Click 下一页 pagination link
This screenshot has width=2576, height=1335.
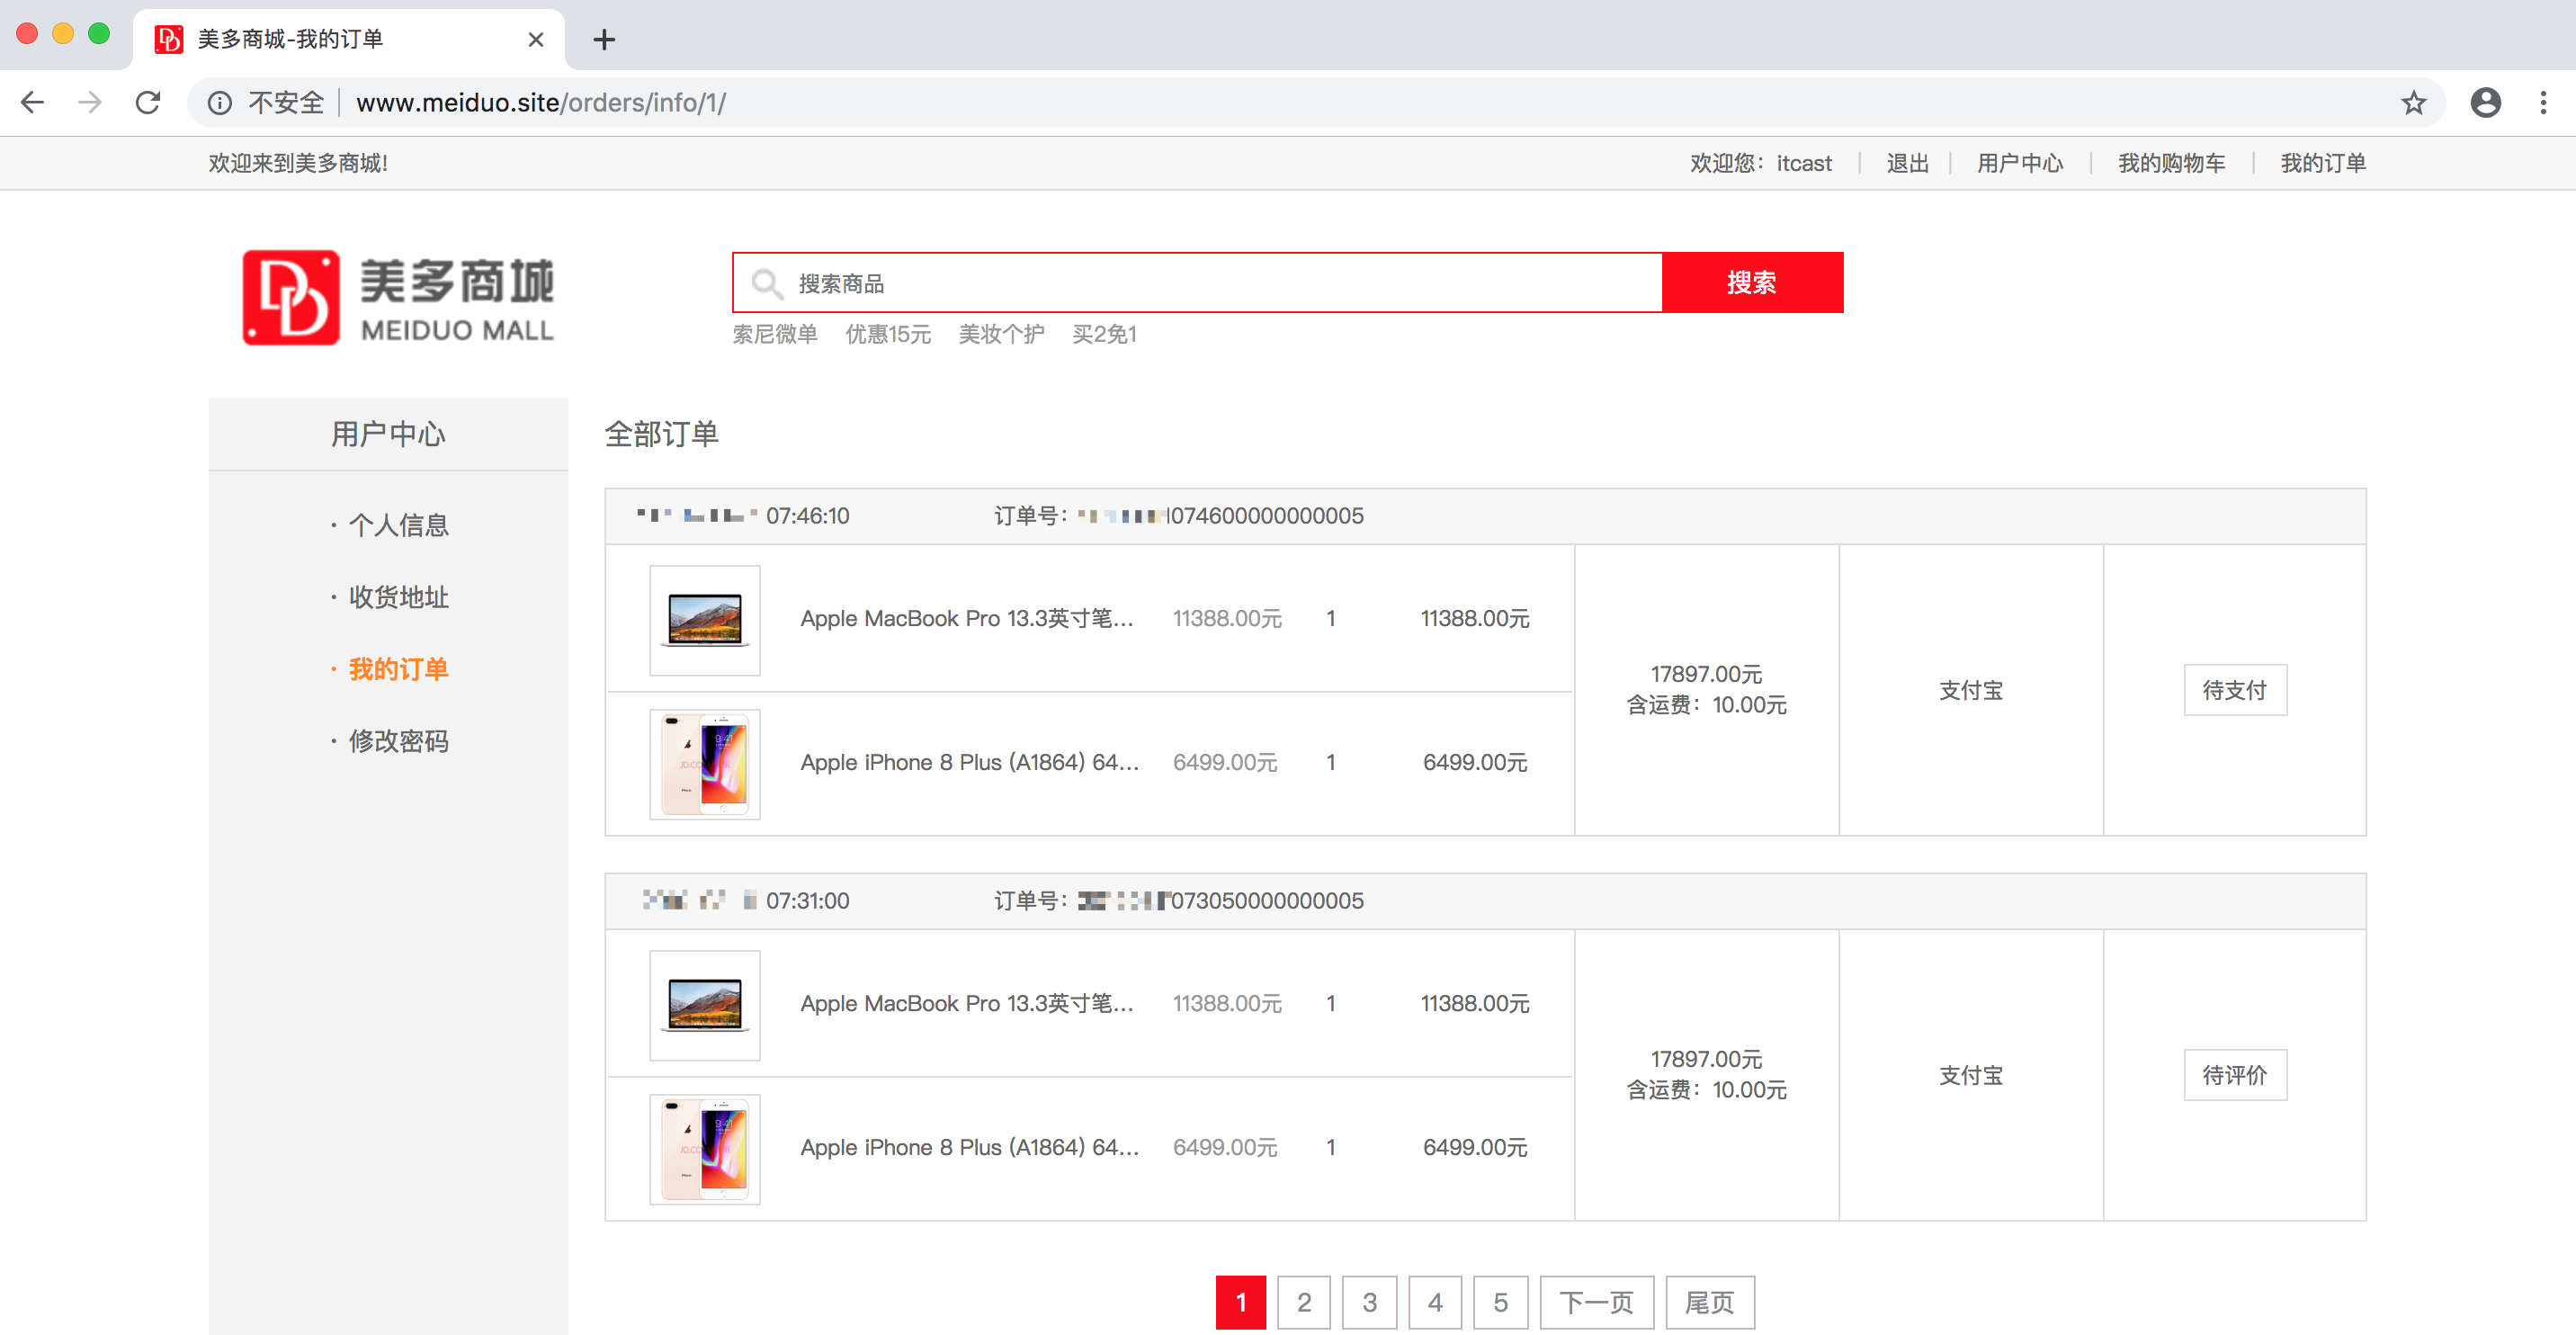pos(1596,1302)
